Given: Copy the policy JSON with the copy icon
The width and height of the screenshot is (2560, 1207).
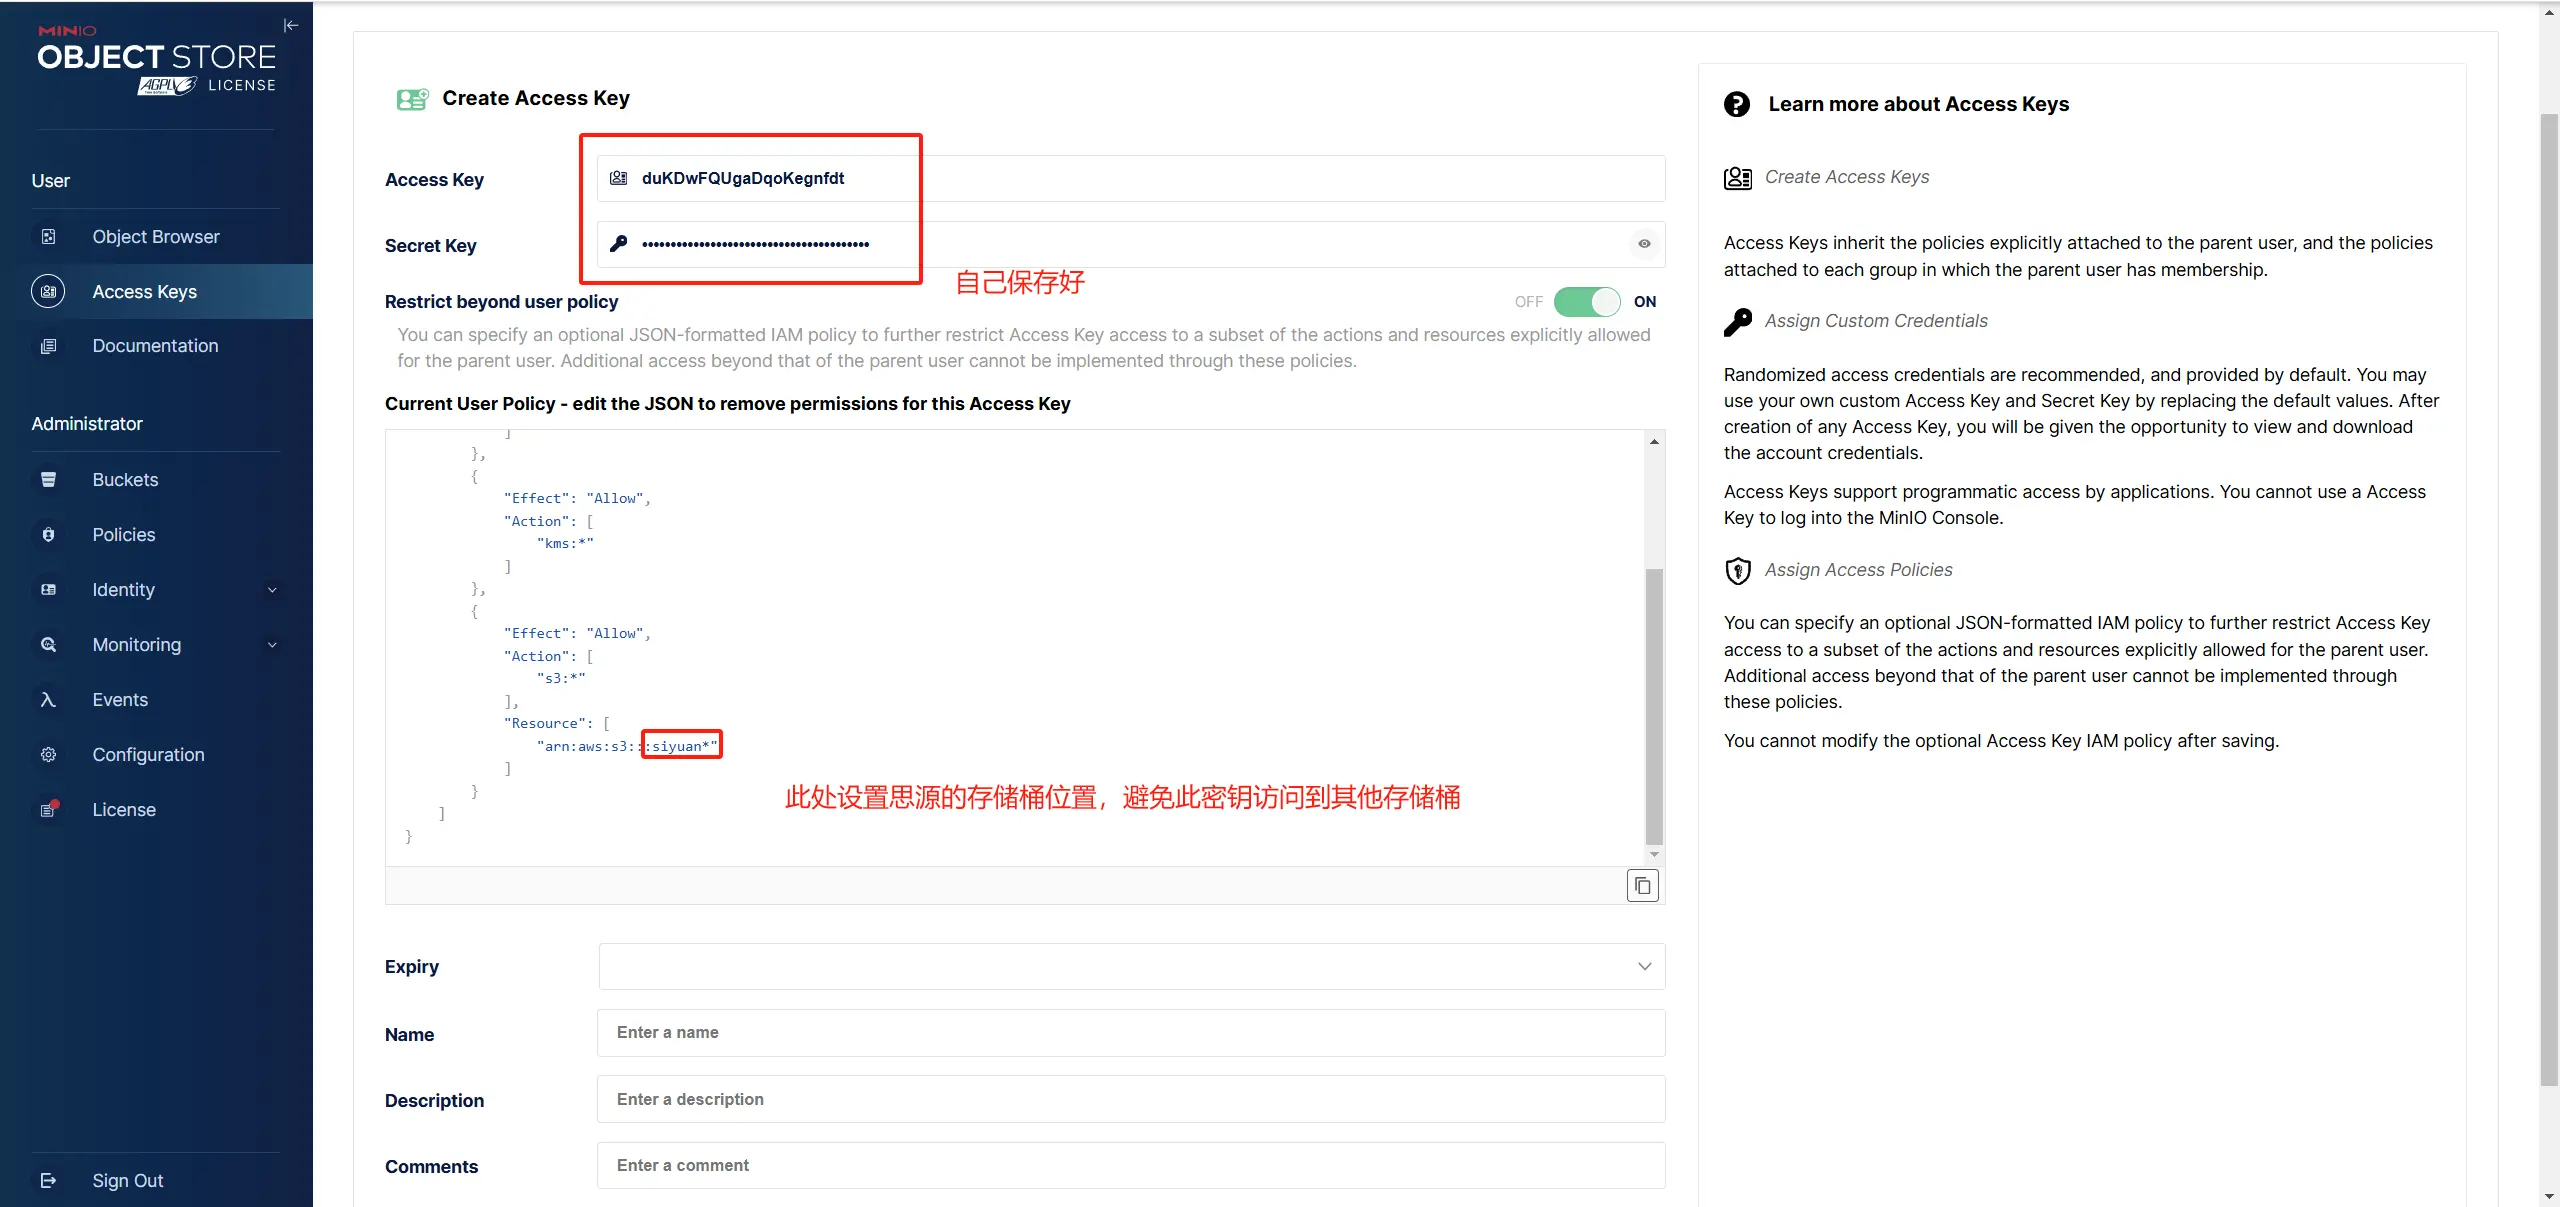Looking at the screenshot, I should [1642, 886].
